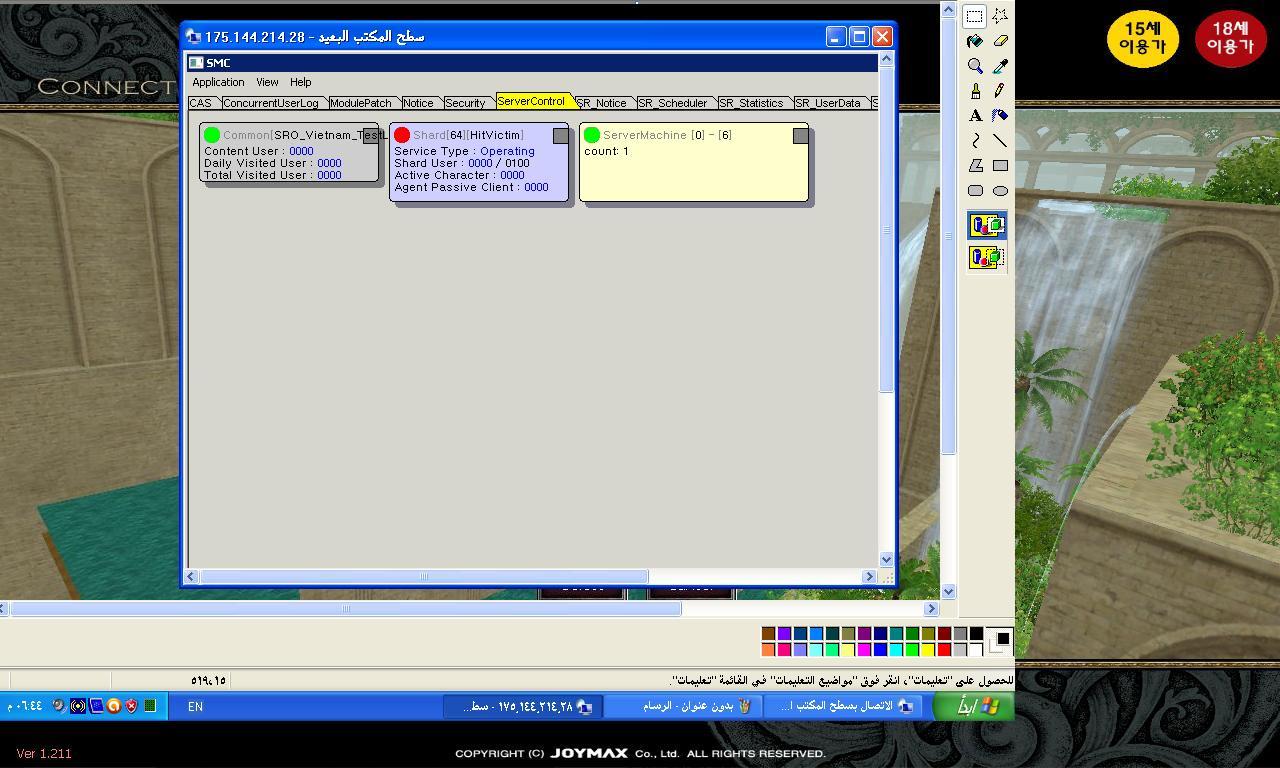Open the View menu in SMC
Image resolution: width=1280 pixels, height=768 pixels.
(x=267, y=82)
